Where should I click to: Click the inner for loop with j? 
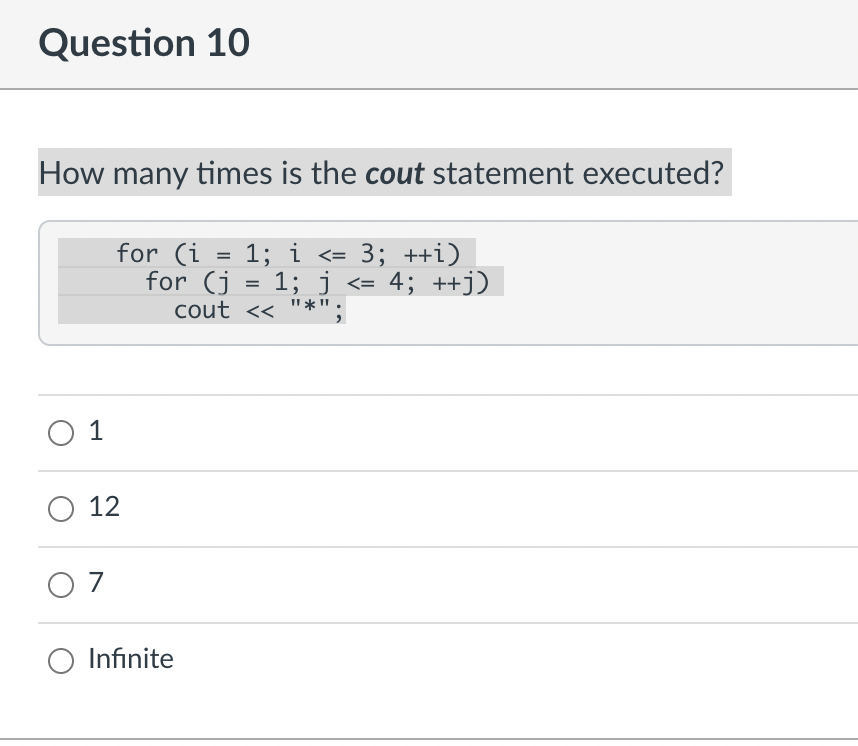(x=317, y=282)
